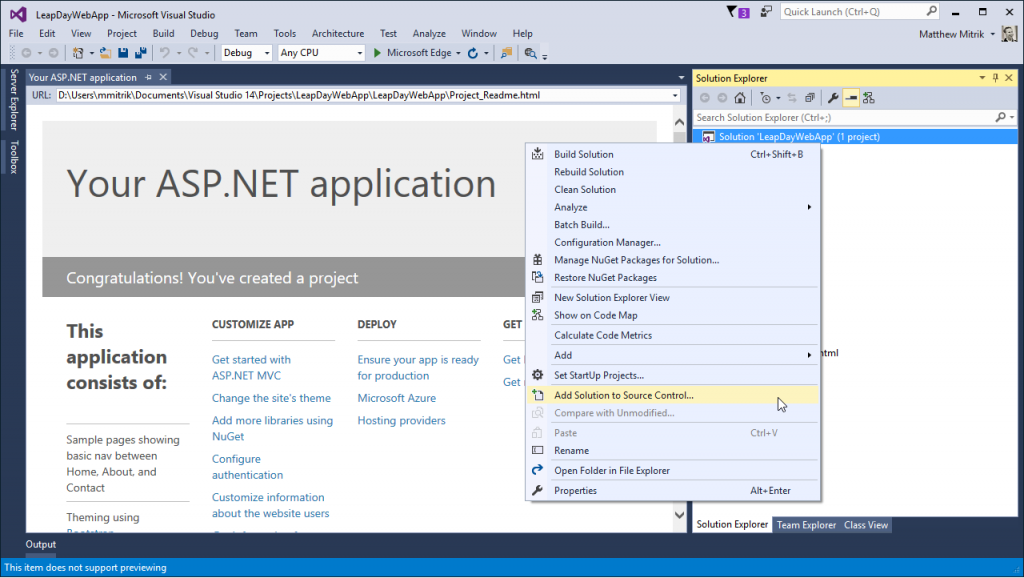Click the Undo arrow icon
Image resolution: width=1024 pixels, height=578 pixels.
tap(165, 53)
